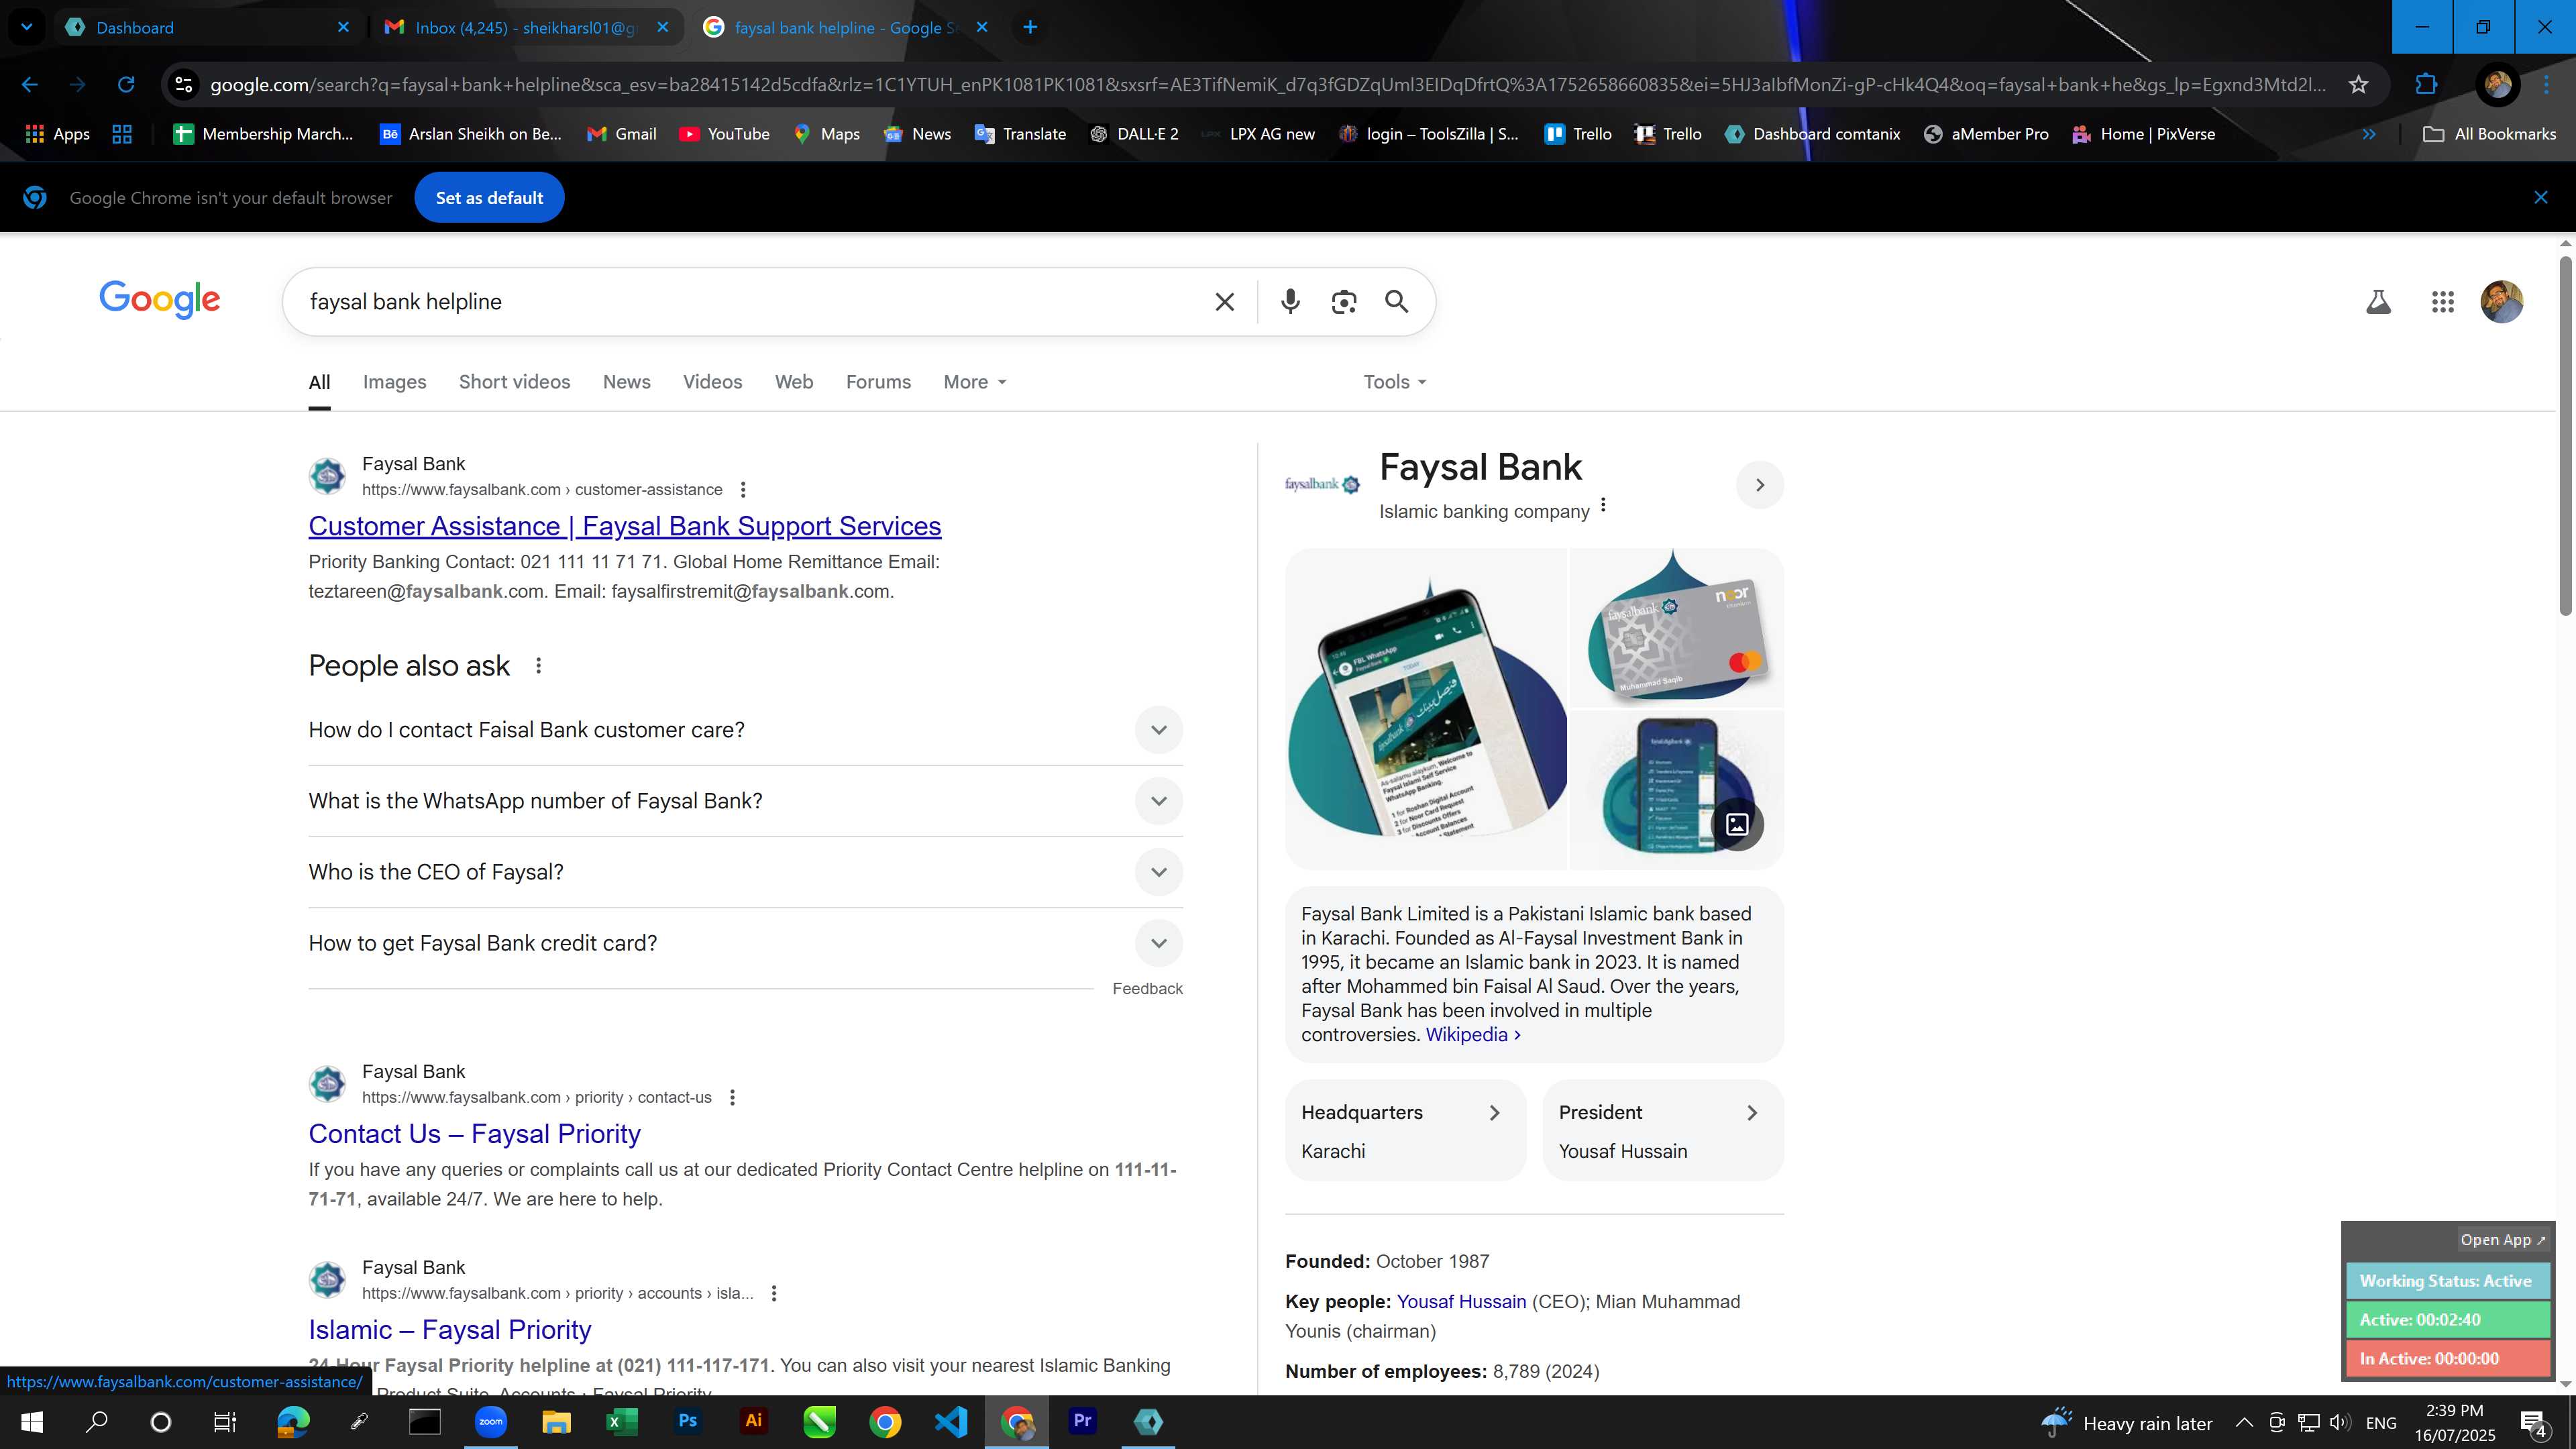
Task: Click Open App in tracker widget
Action: pyautogui.click(x=2503, y=1240)
